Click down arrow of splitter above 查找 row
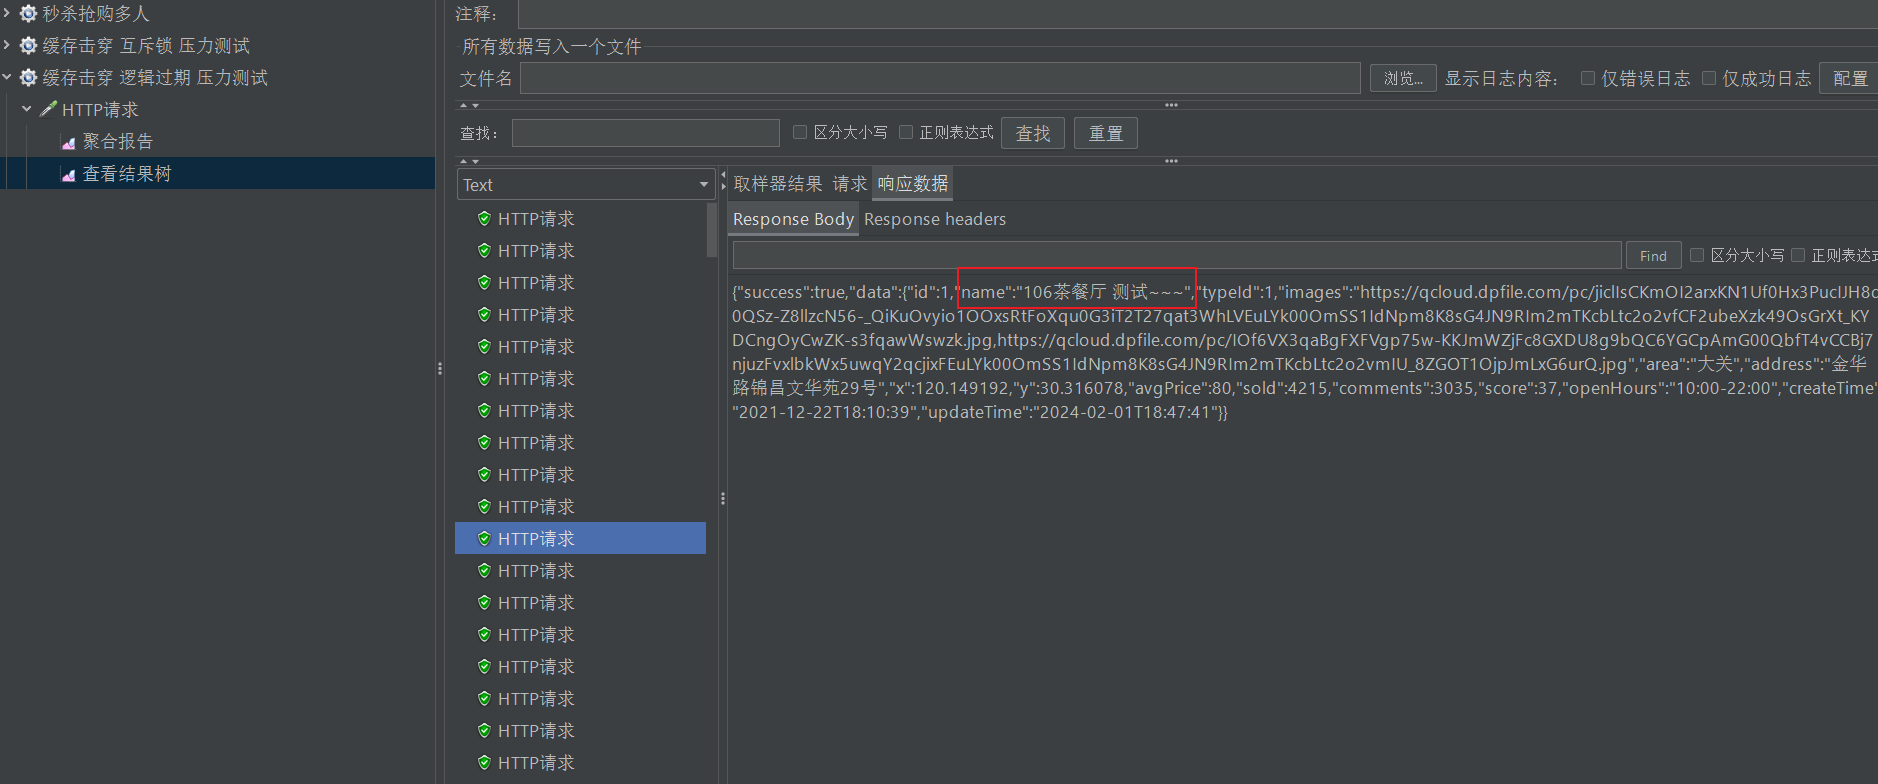The width and height of the screenshot is (1878, 784). tap(475, 105)
